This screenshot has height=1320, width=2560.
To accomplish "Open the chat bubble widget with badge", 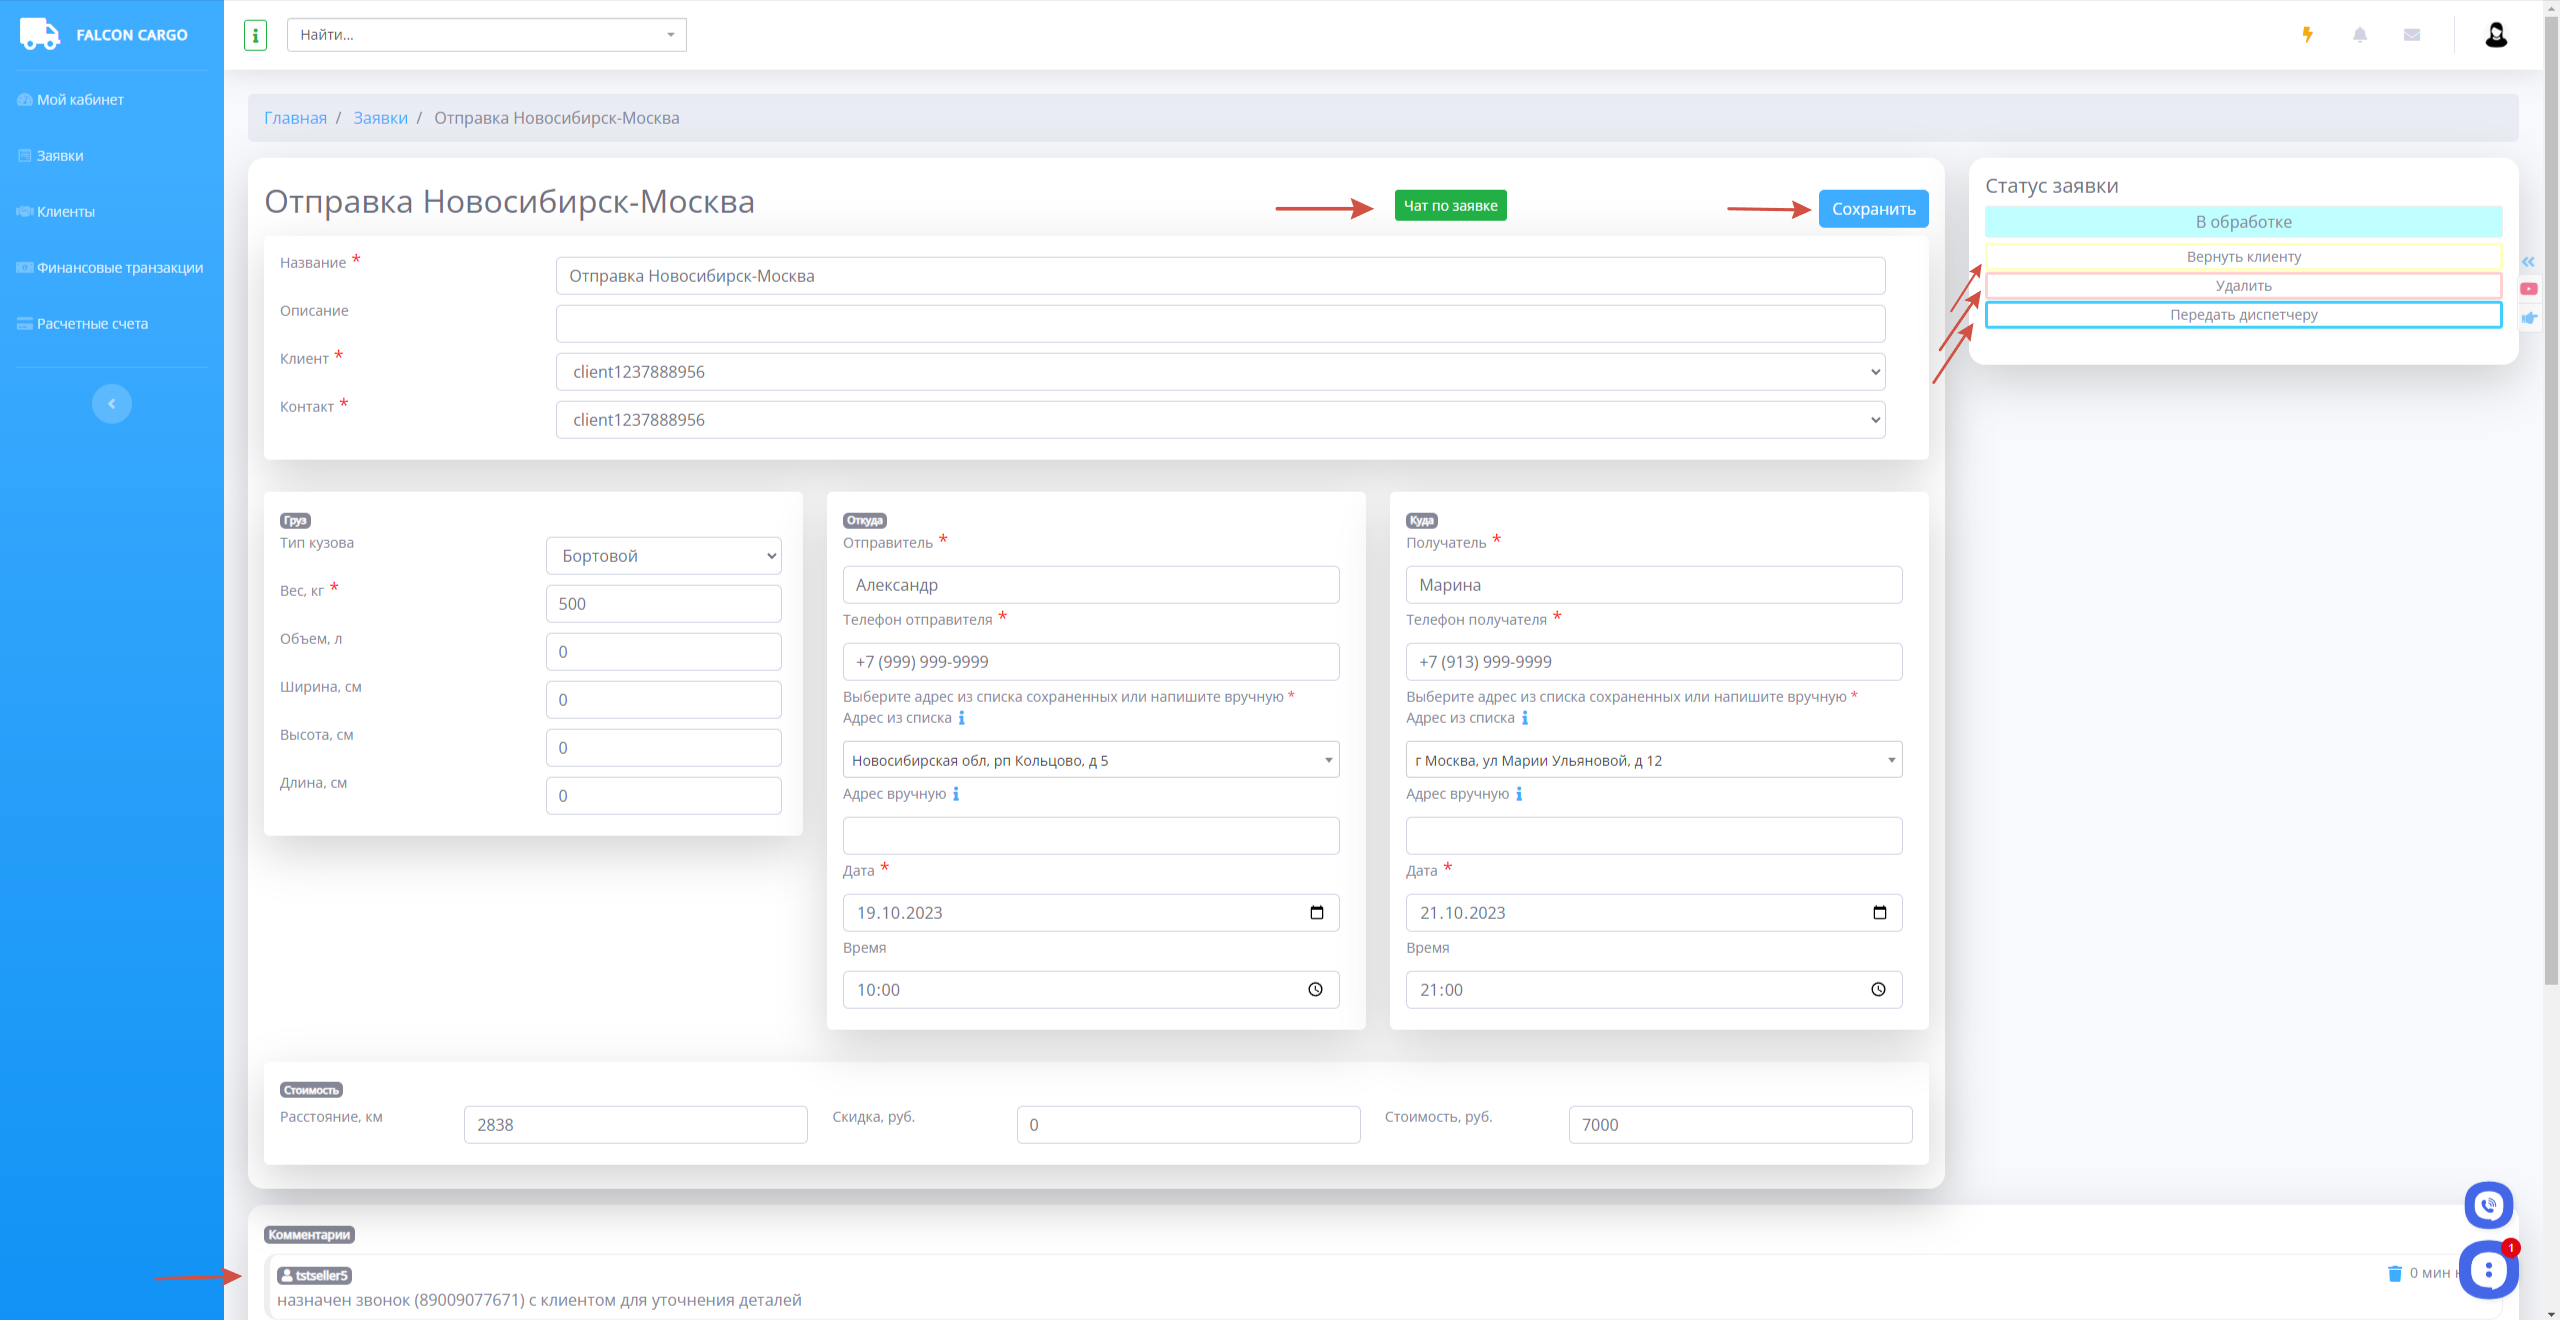I will tap(2488, 1270).
